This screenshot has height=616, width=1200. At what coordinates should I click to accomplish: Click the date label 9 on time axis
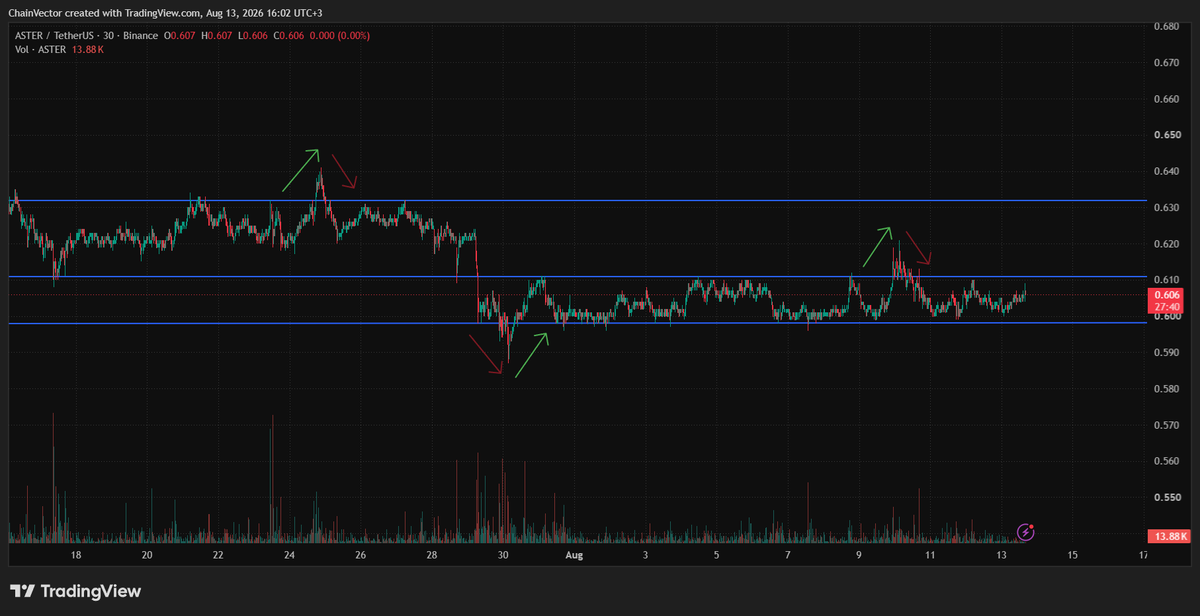859,554
